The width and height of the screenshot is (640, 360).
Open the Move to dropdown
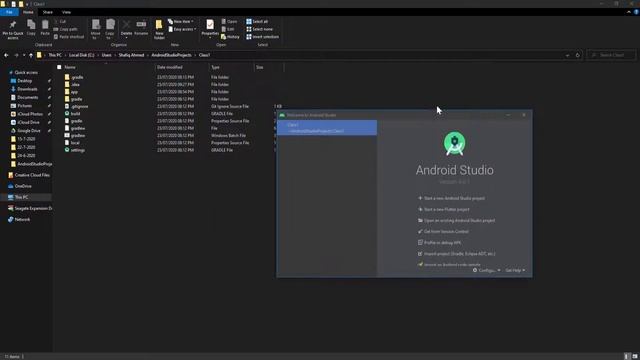(x=96, y=29)
